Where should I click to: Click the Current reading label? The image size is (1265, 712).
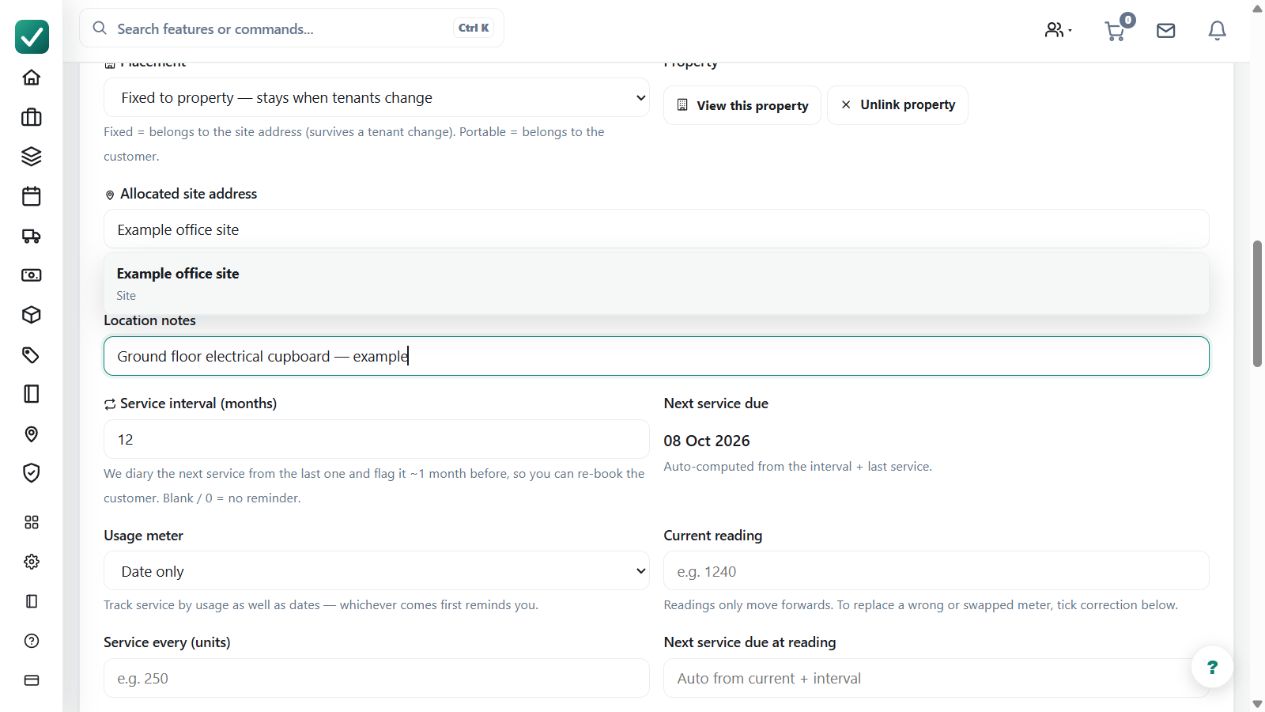coord(713,536)
